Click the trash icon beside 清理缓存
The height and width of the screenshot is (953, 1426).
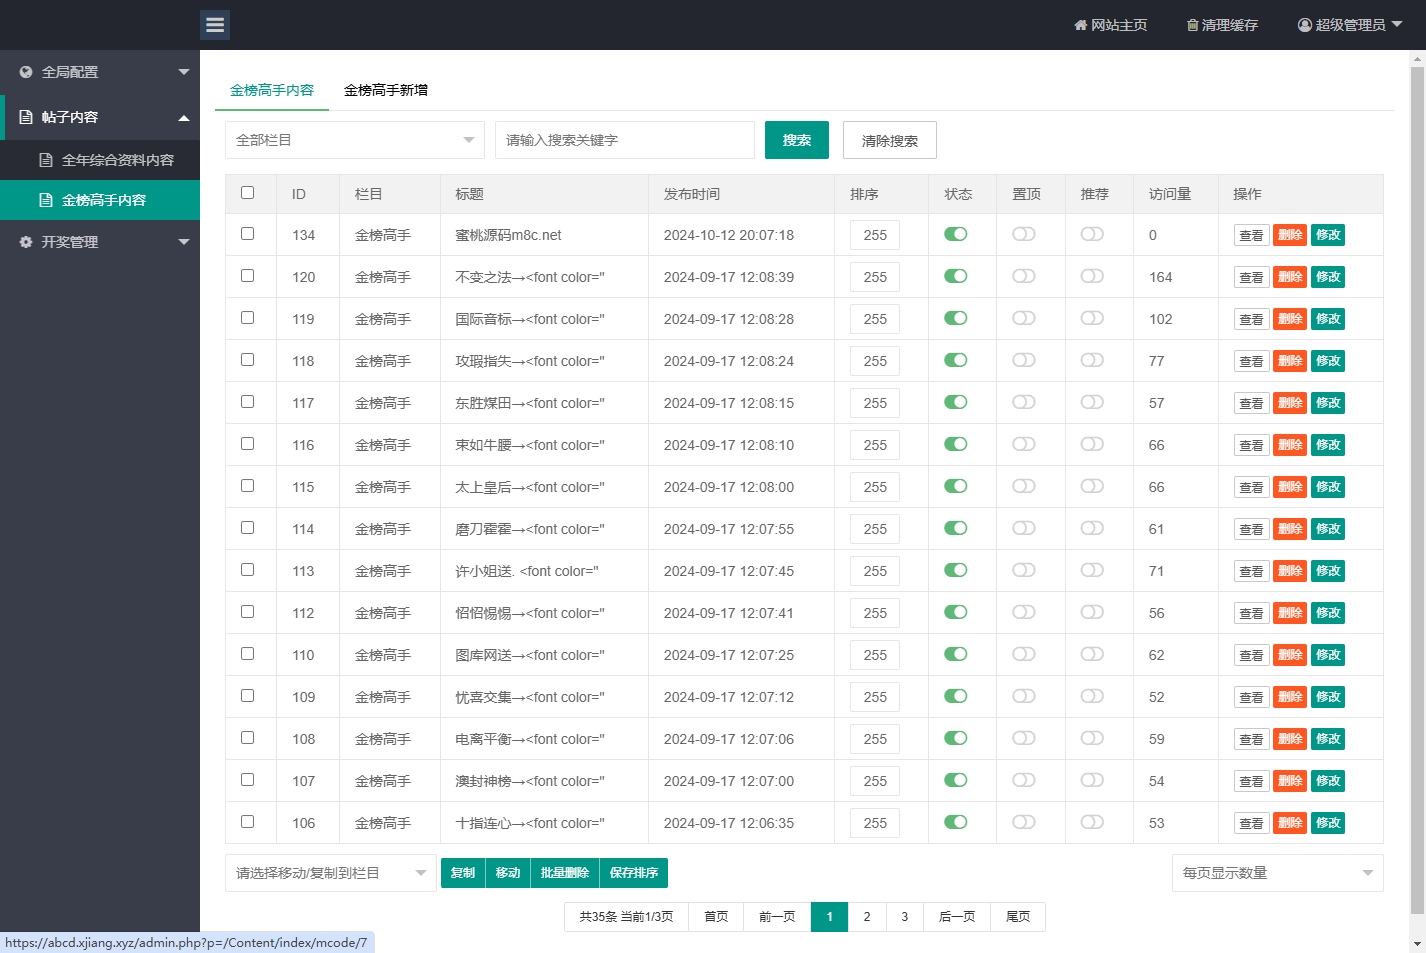pos(1192,25)
